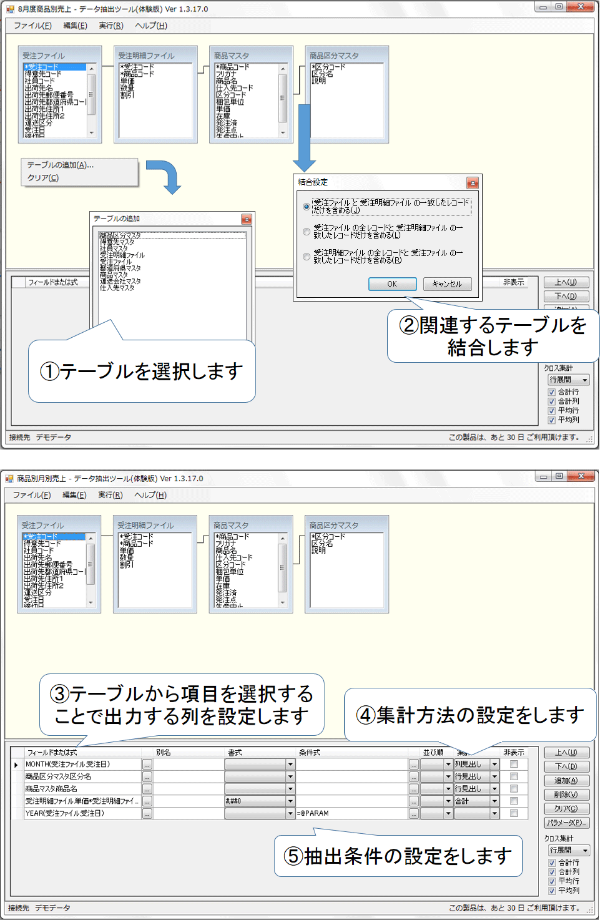Open 並び順 dropdown for MONTH row
The image size is (600, 920).
[x=448, y=765]
